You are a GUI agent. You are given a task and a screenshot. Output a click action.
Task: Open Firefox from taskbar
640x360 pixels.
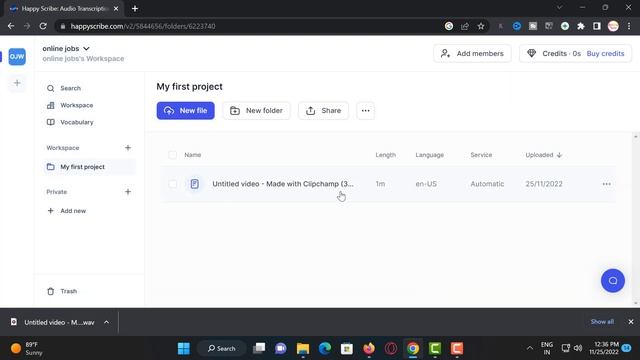[369, 349]
